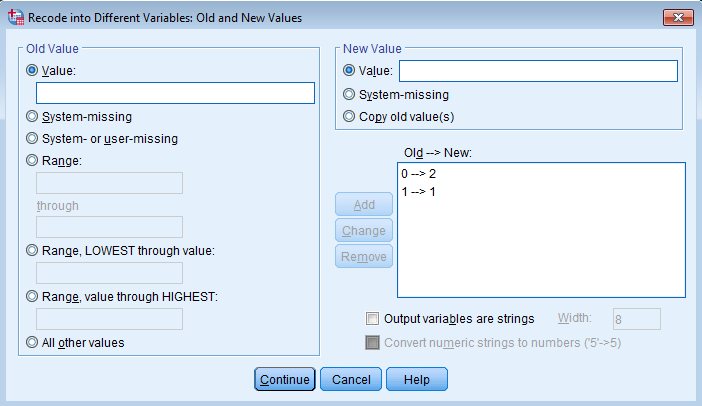
Task: Pick the Range radio option
Action: point(33,161)
